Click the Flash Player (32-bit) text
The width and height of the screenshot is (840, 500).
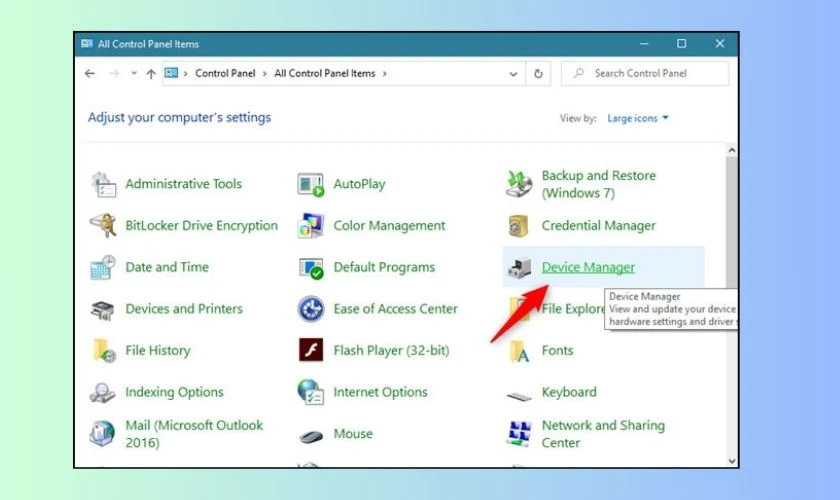[391, 350]
